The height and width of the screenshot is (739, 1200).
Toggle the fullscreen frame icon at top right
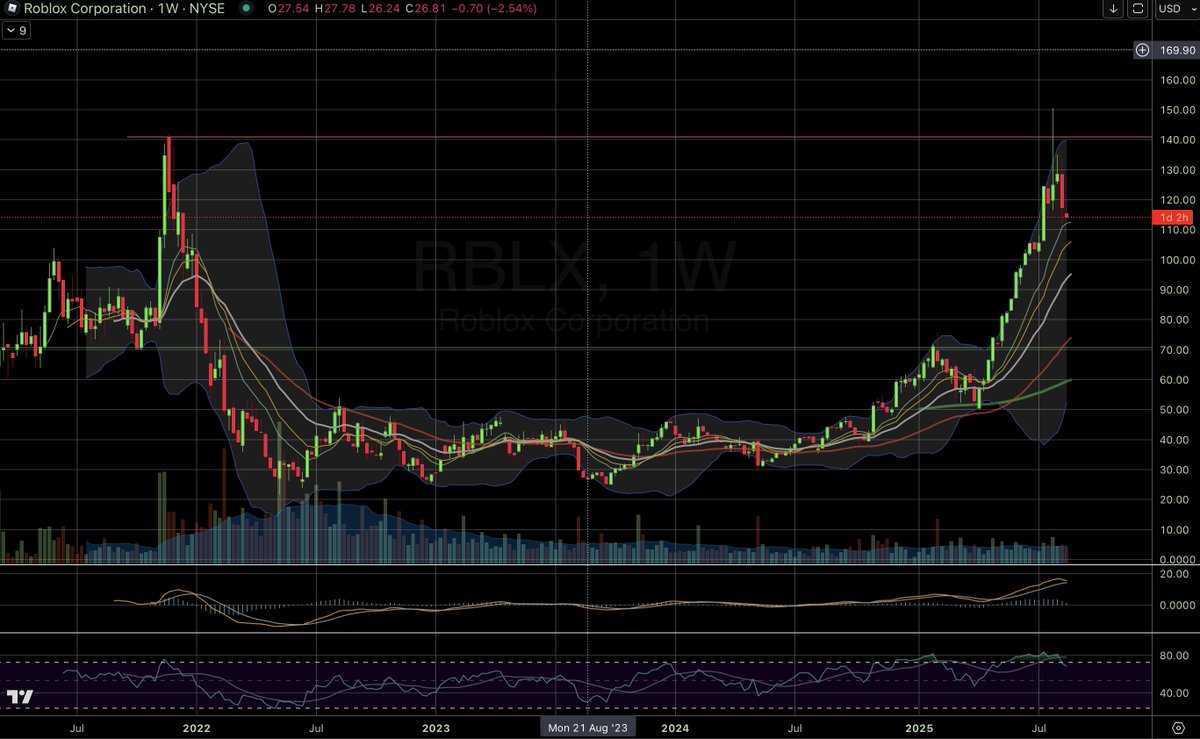pos(1138,9)
